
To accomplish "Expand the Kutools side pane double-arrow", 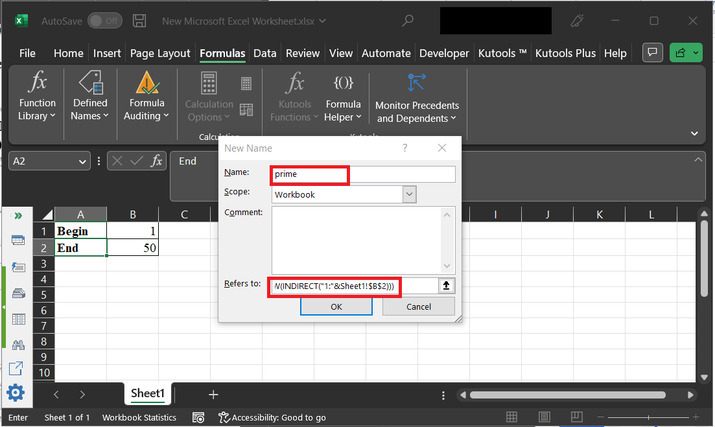I will (x=18, y=215).
